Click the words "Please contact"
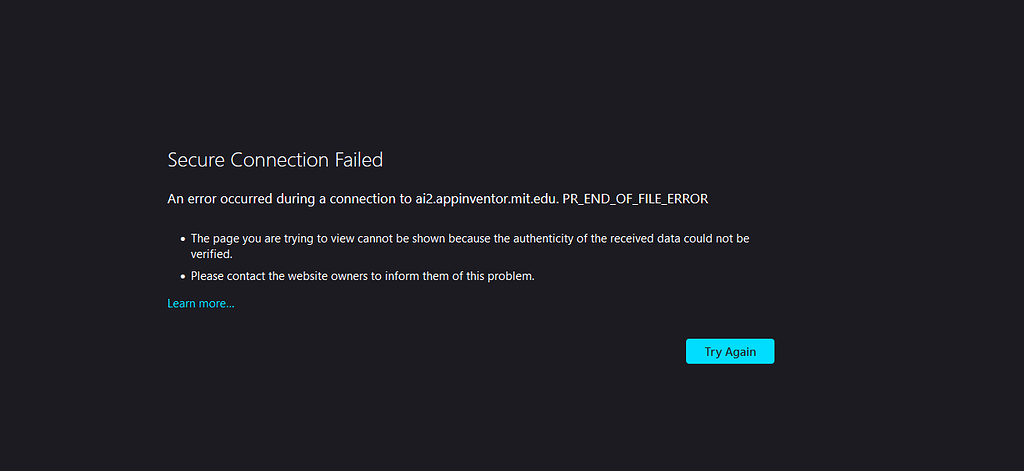 tap(226, 276)
